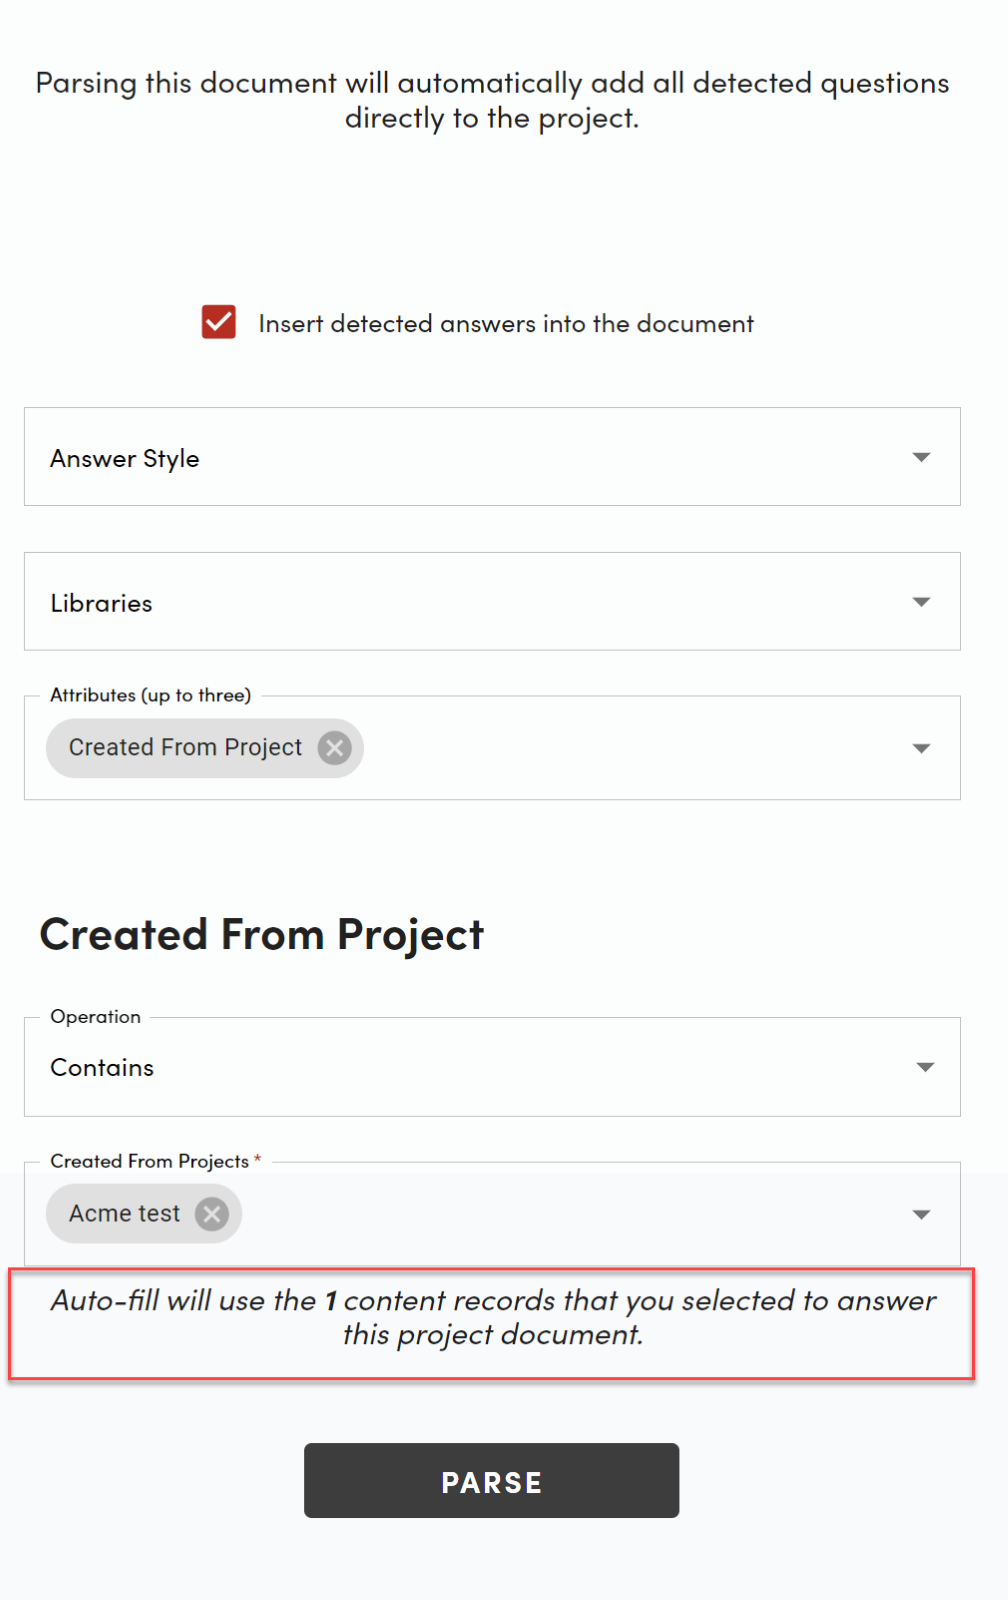
Task: Click the parsing document description text
Action: [x=492, y=100]
